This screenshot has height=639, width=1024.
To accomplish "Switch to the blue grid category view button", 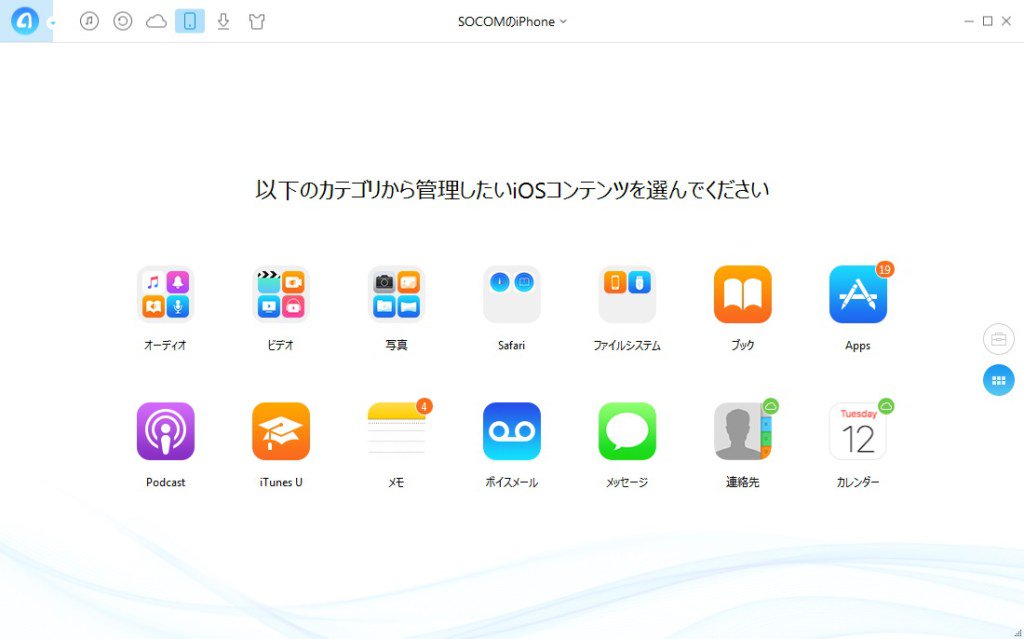I will (999, 380).
